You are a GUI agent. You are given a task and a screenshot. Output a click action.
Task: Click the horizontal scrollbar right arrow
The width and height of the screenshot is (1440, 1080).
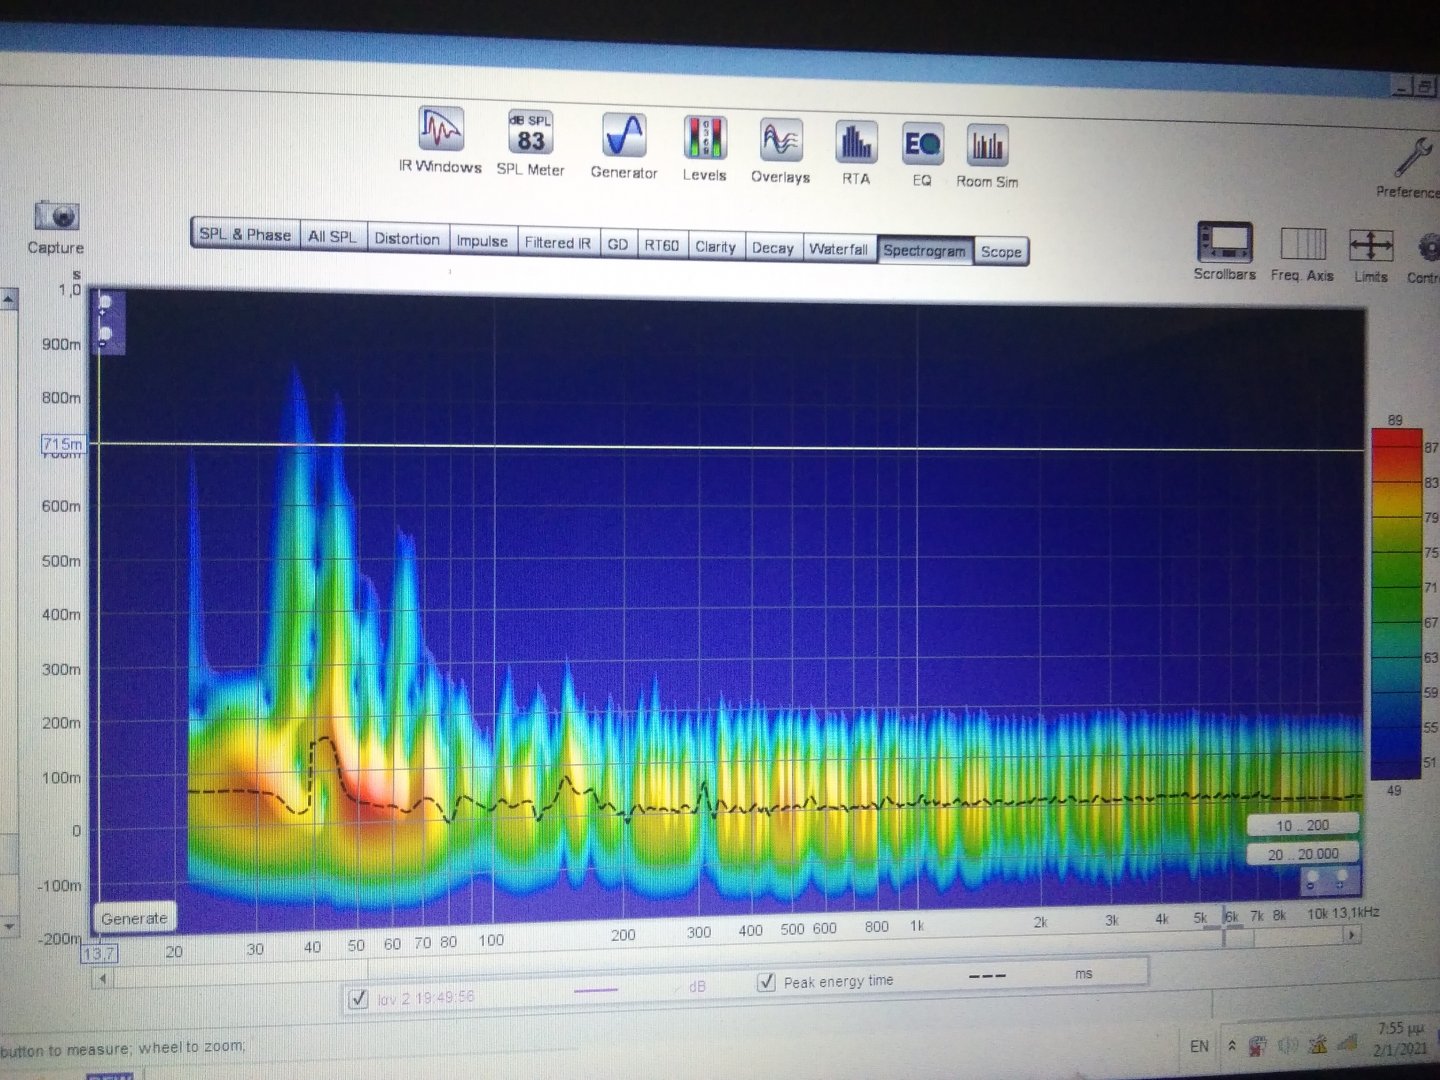[x=1352, y=935]
